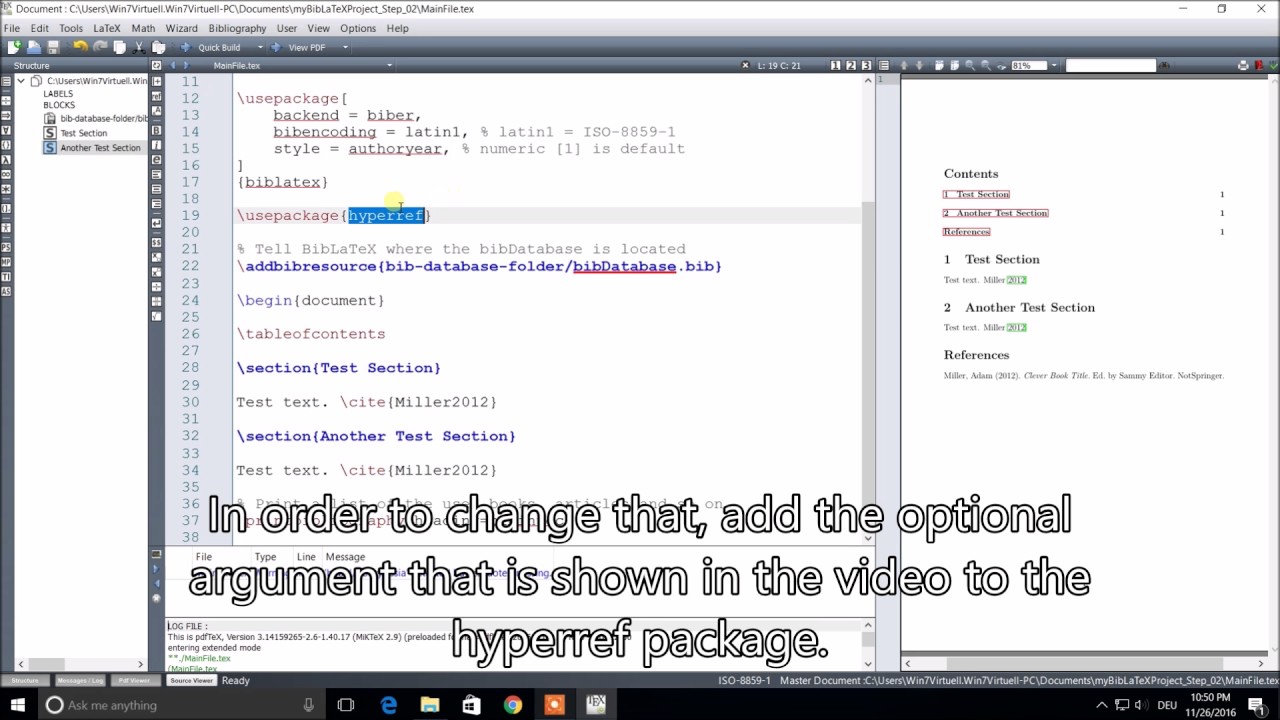Print the PDF using printer icon
This screenshot has height=720, width=1280.
click(x=1243, y=65)
